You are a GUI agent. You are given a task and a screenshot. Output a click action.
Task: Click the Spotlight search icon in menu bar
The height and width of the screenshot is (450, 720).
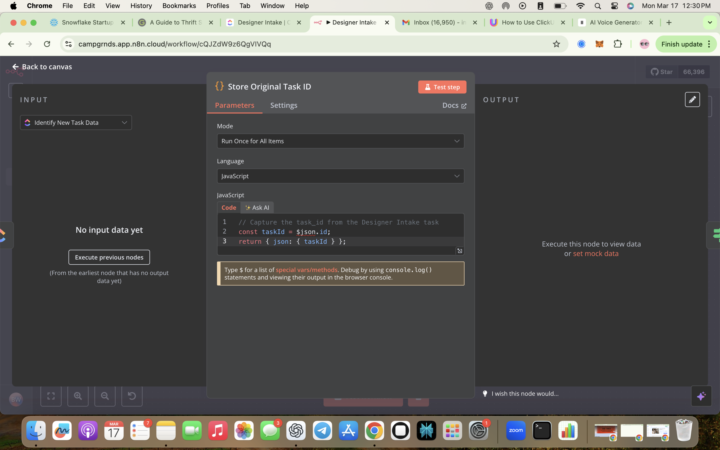[x=597, y=6]
